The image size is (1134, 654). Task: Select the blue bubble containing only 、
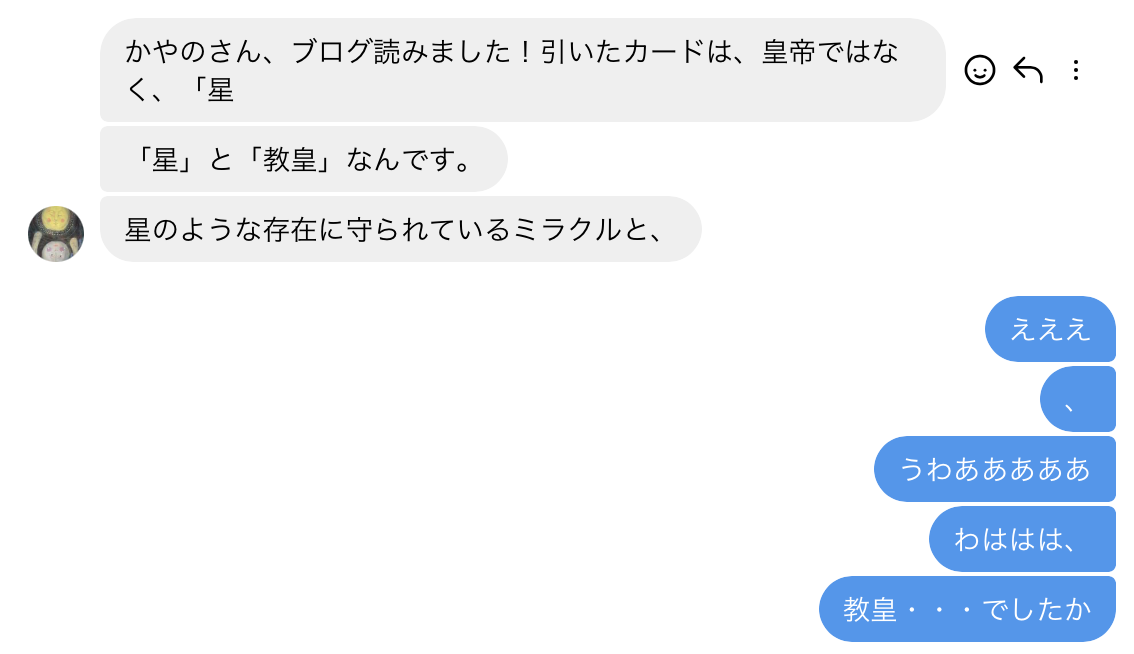[1077, 399]
